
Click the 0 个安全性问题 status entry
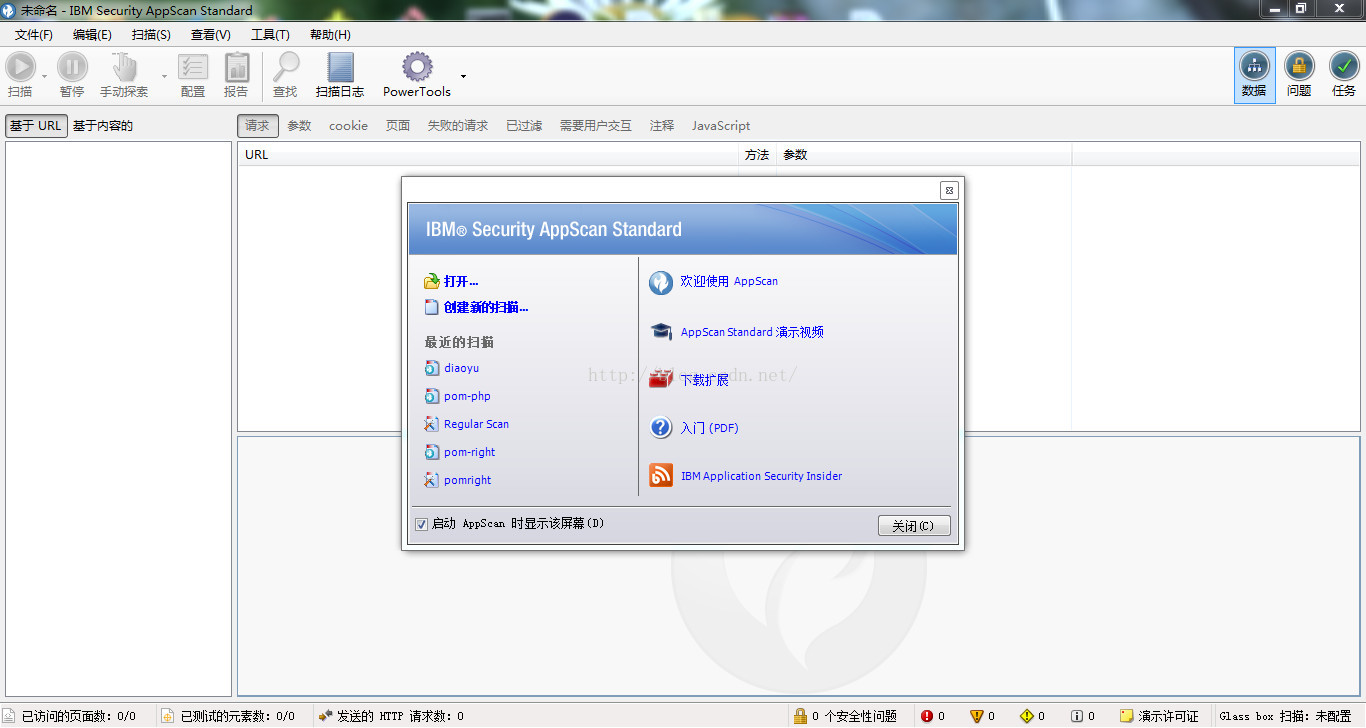(845, 716)
